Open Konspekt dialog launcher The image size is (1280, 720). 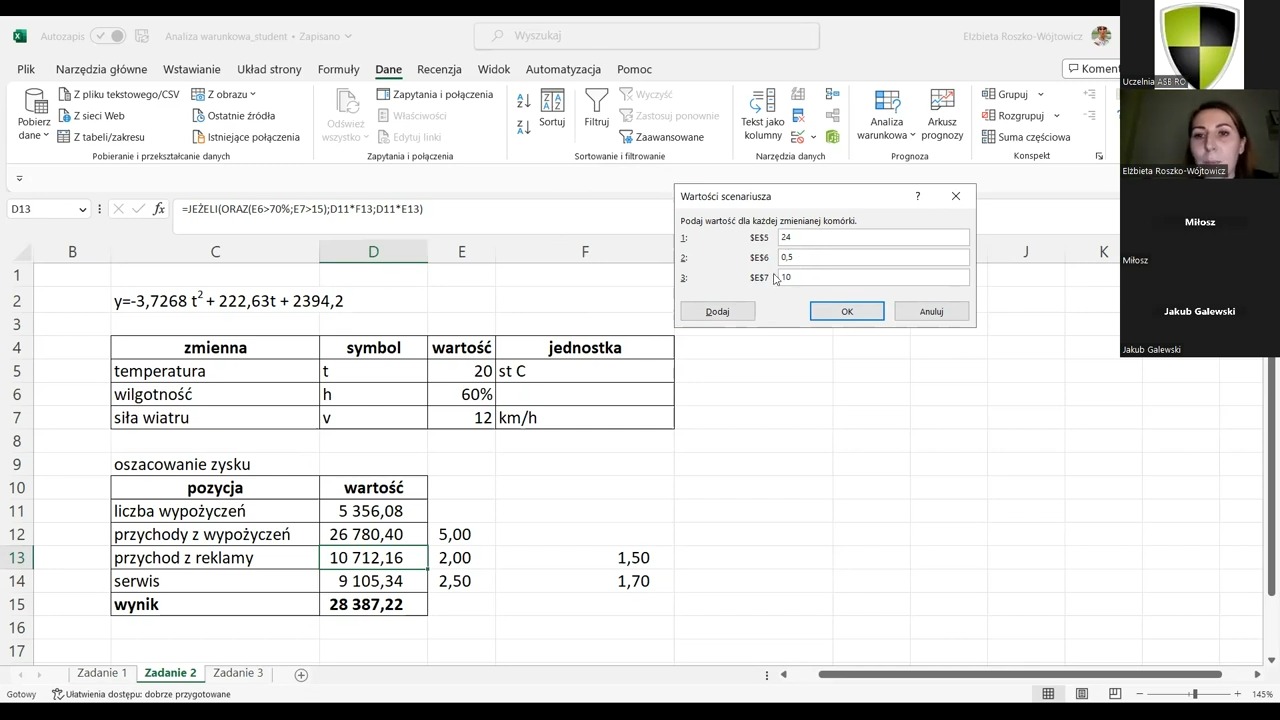tap(1099, 156)
